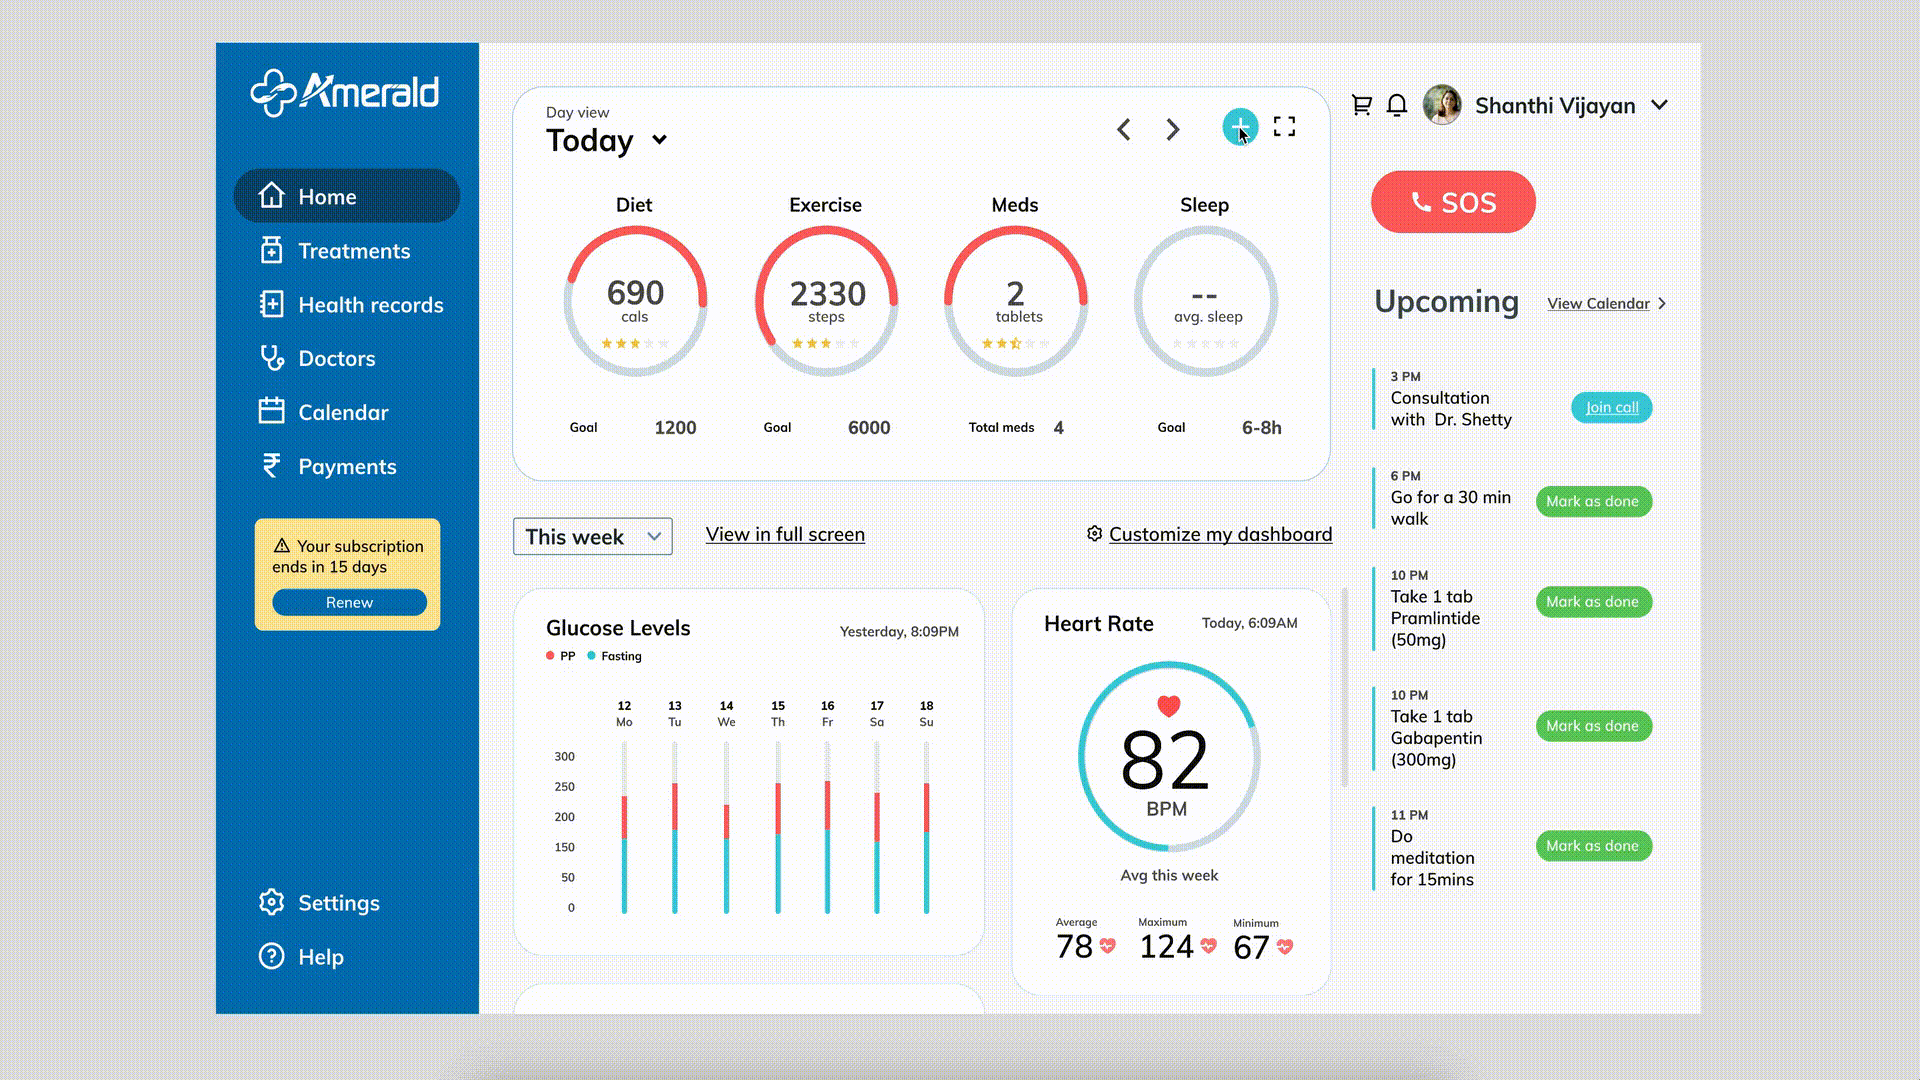Screen dimensions: 1920x1080
Task: Click the 82 BPM heart rate gauge
Action: 1168,757
